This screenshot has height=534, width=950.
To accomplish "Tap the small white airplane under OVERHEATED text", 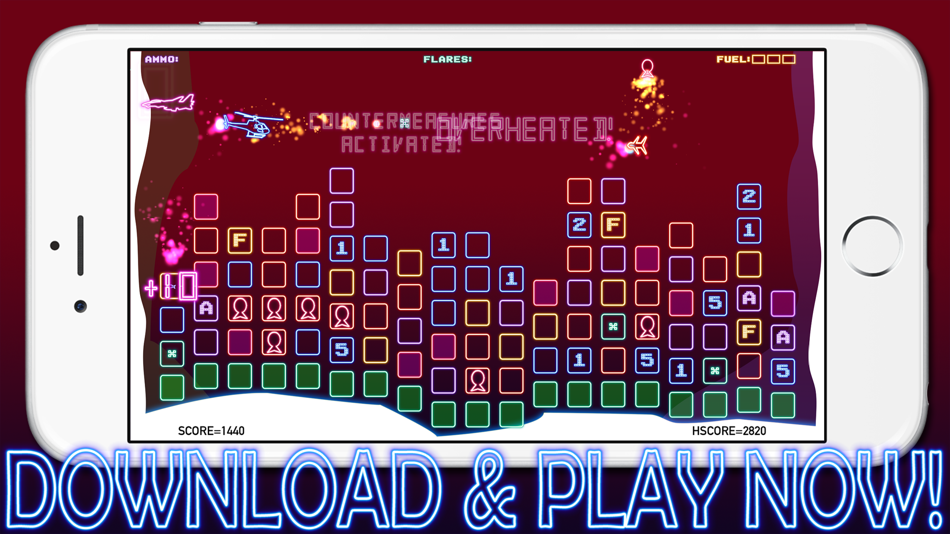I will pos(636,145).
